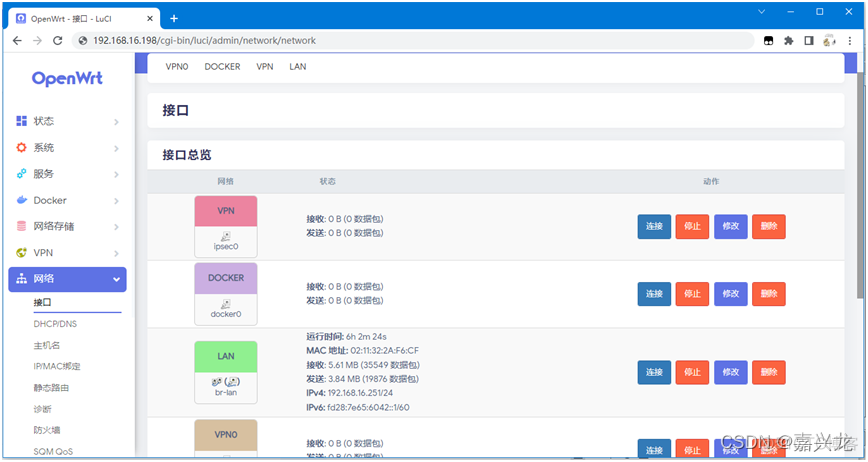Collapse the 网络 menu chevron

[116, 279]
